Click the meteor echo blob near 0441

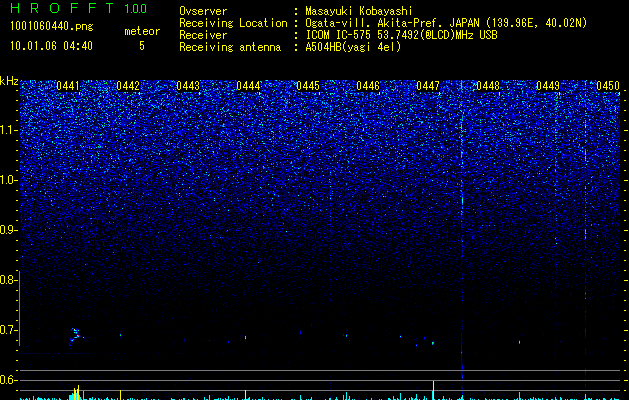tap(75, 336)
